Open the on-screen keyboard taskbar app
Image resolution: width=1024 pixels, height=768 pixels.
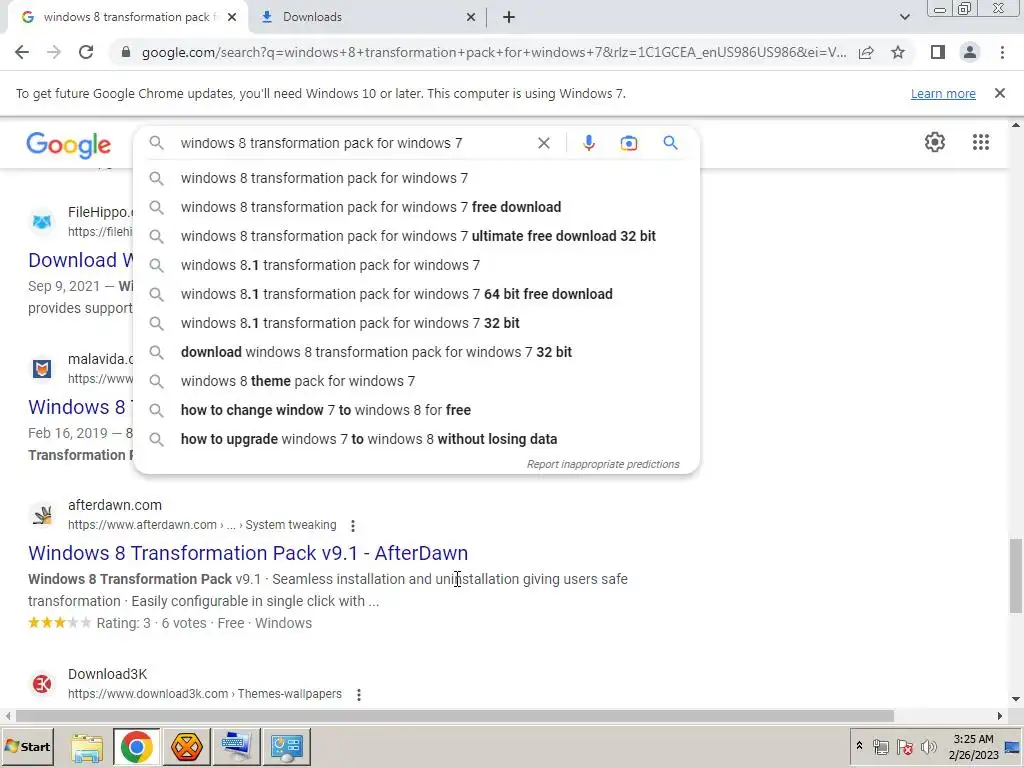tap(236, 746)
